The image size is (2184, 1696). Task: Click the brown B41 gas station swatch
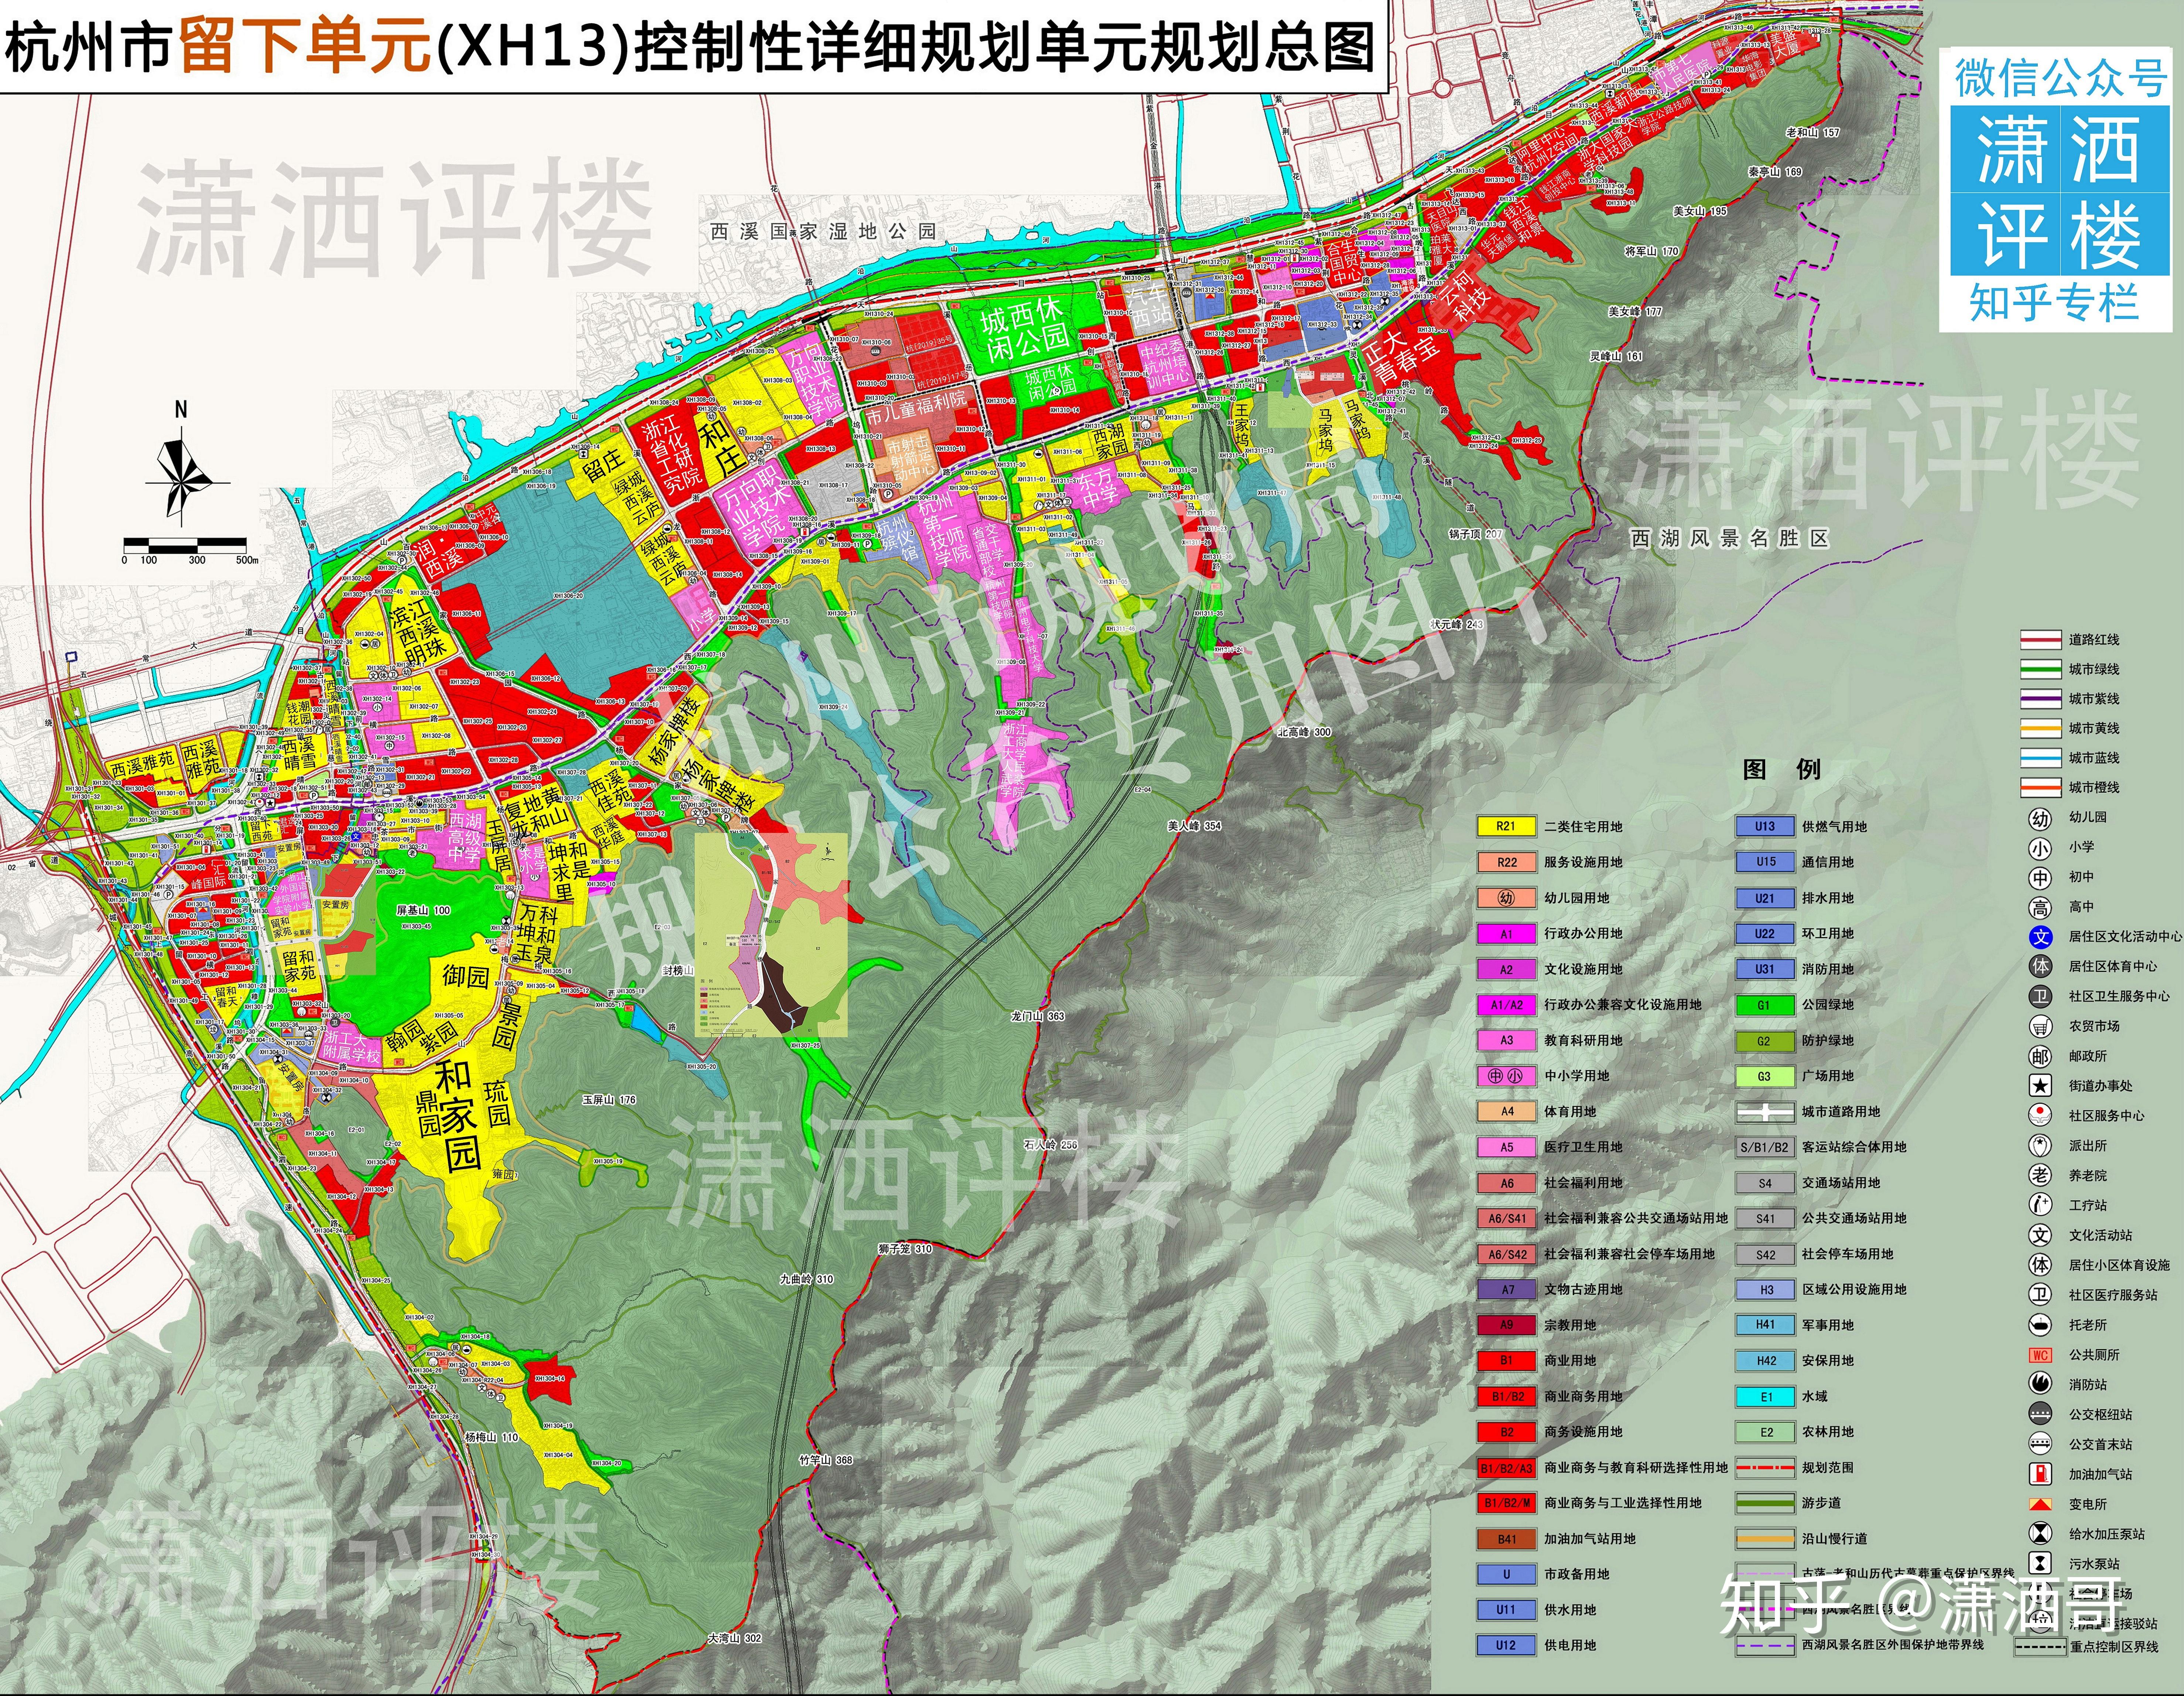[1506, 1539]
